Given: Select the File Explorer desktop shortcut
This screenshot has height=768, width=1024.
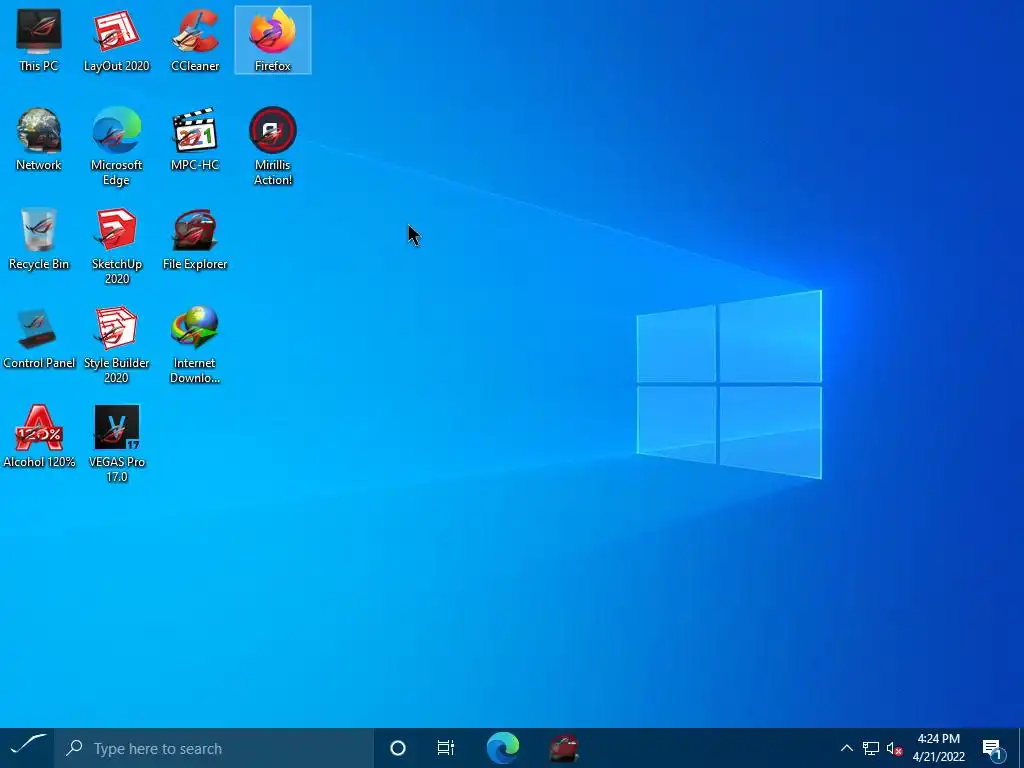Looking at the screenshot, I should (x=195, y=238).
